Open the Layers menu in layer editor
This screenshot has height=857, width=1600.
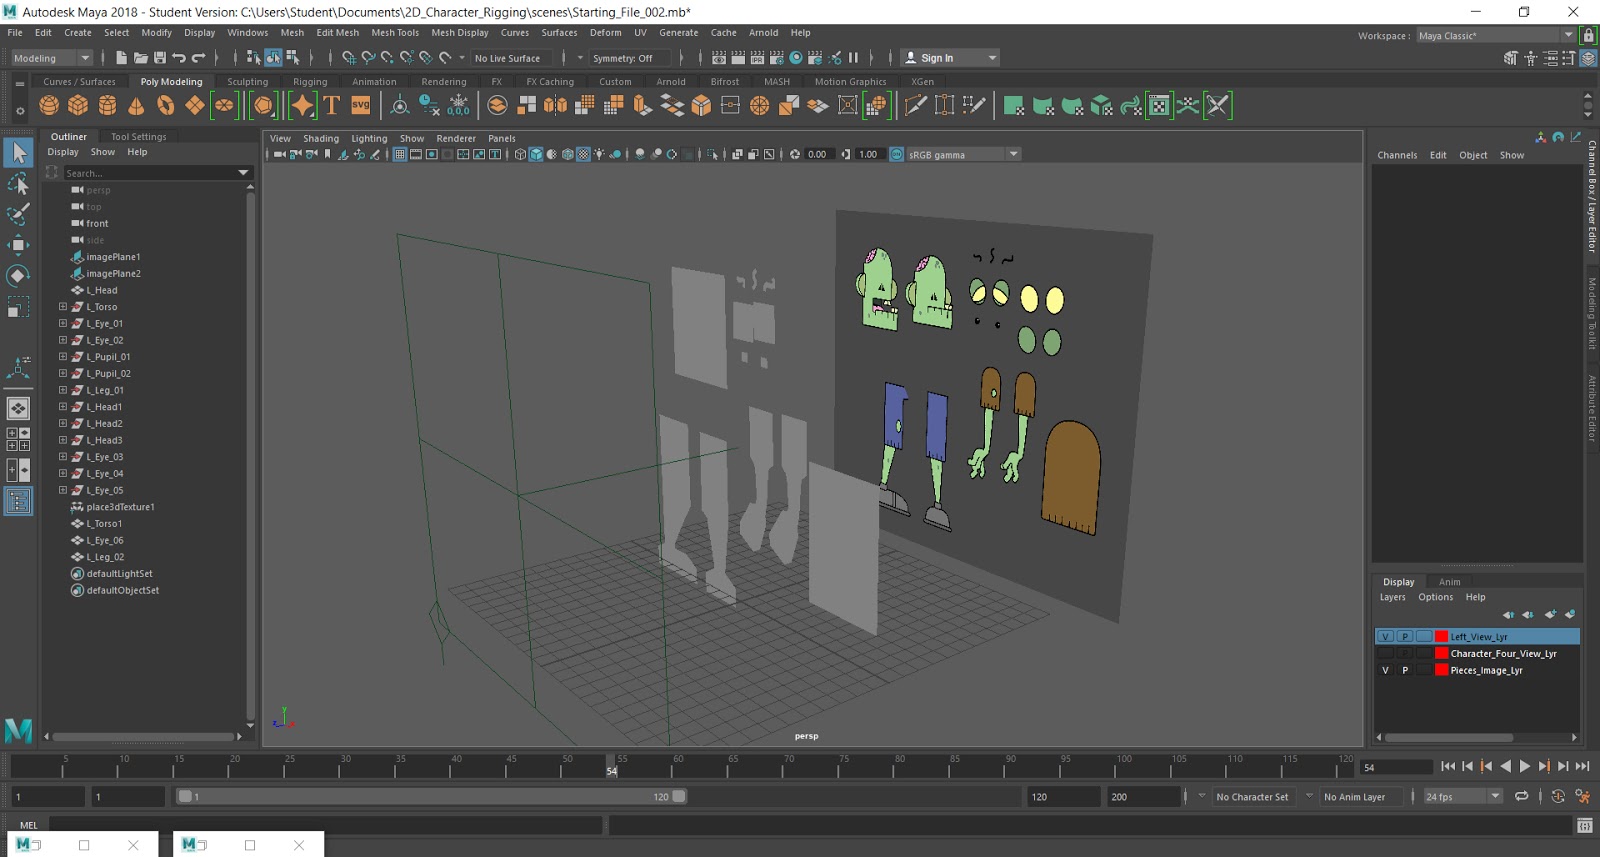(1392, 598)
